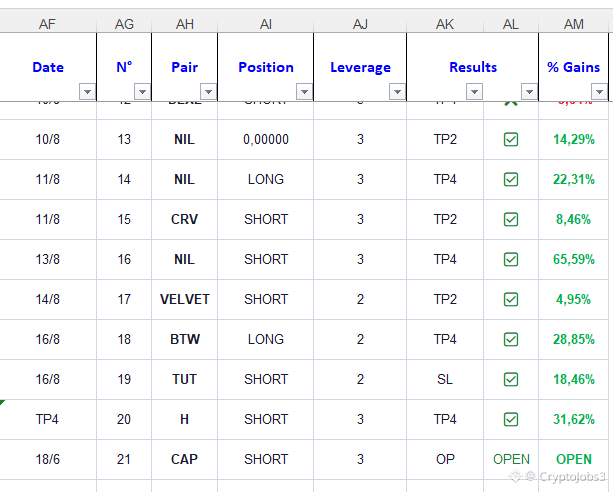This screenshot has width=613, height=492.
Task: Select the CAP pair cell
Action: coord(185,460)
